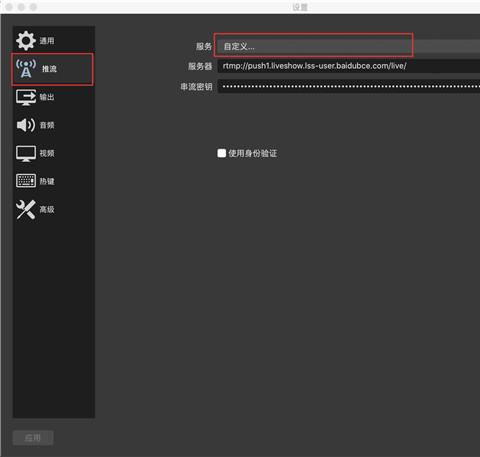This screenshot has height=457, width=480.
Task: Close the settings window with red button
Action: point(9,7)
